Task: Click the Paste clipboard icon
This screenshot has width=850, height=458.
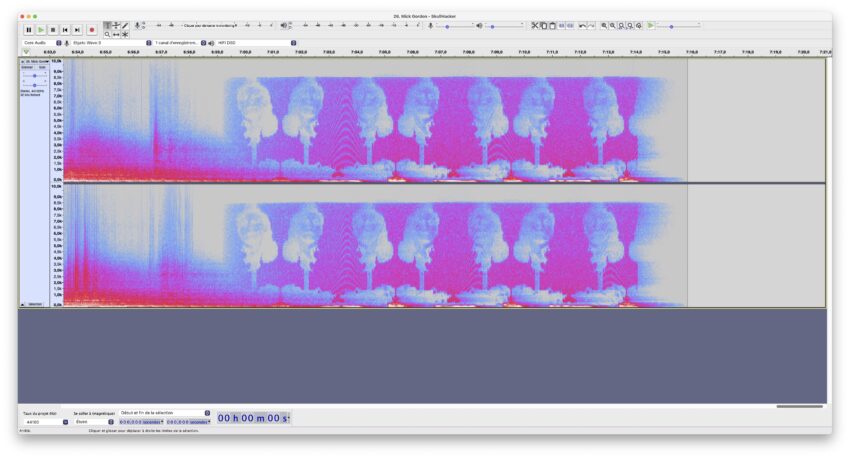Action: click(552, 25)
